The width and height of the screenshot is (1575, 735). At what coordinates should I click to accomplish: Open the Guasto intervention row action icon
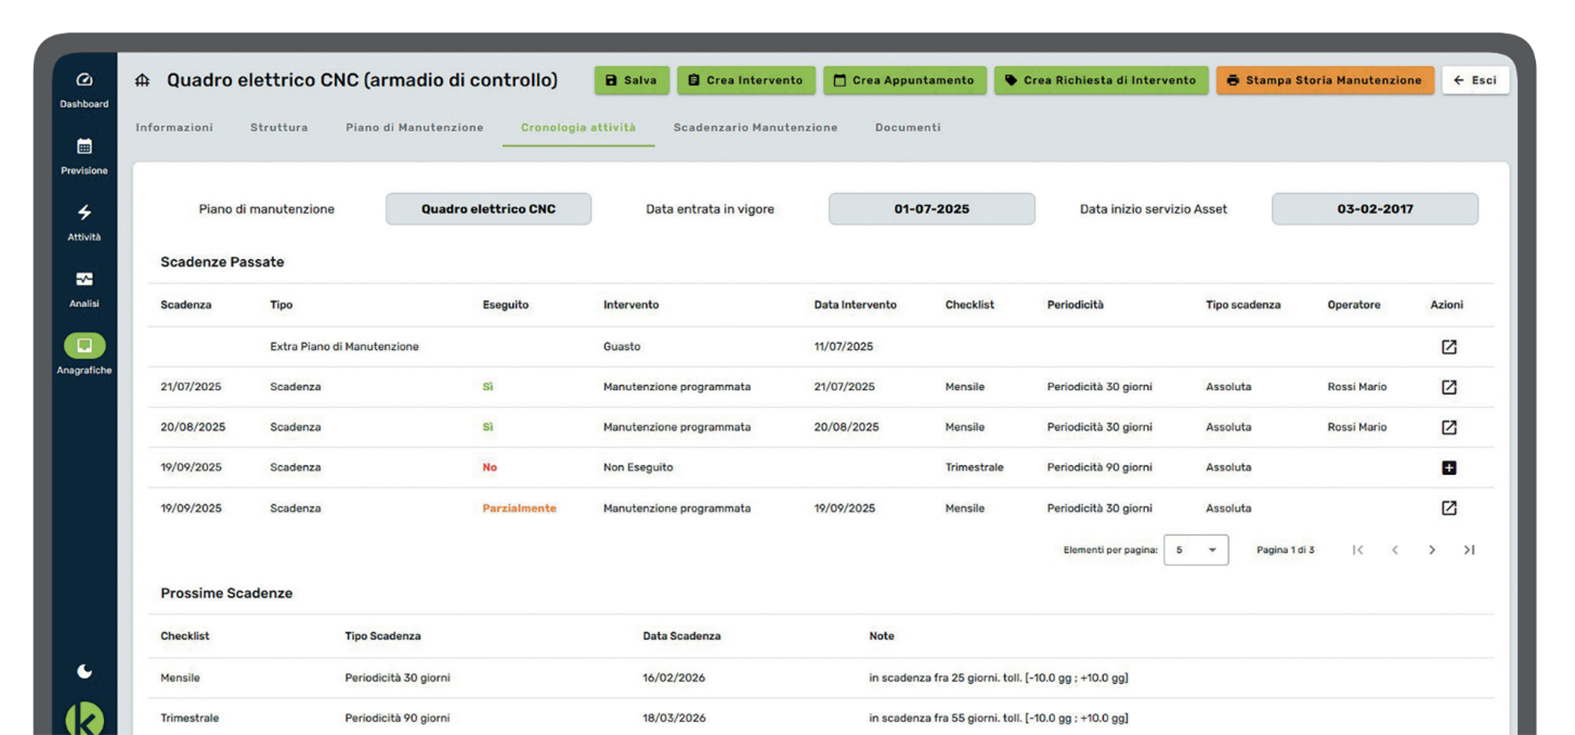pyautogui.click(x=1448, y=347)
